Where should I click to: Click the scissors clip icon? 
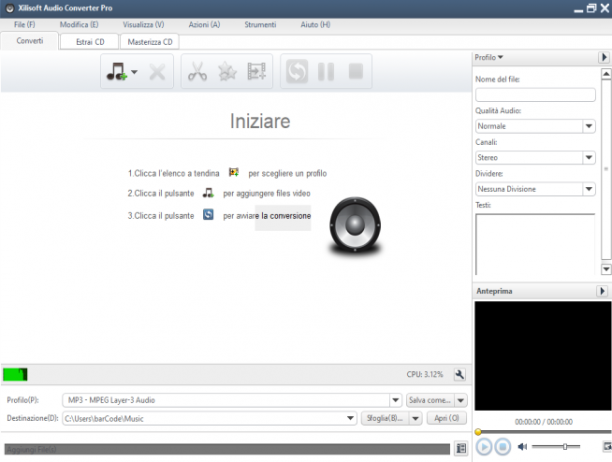pyautogui.click(x=197, y=72)
